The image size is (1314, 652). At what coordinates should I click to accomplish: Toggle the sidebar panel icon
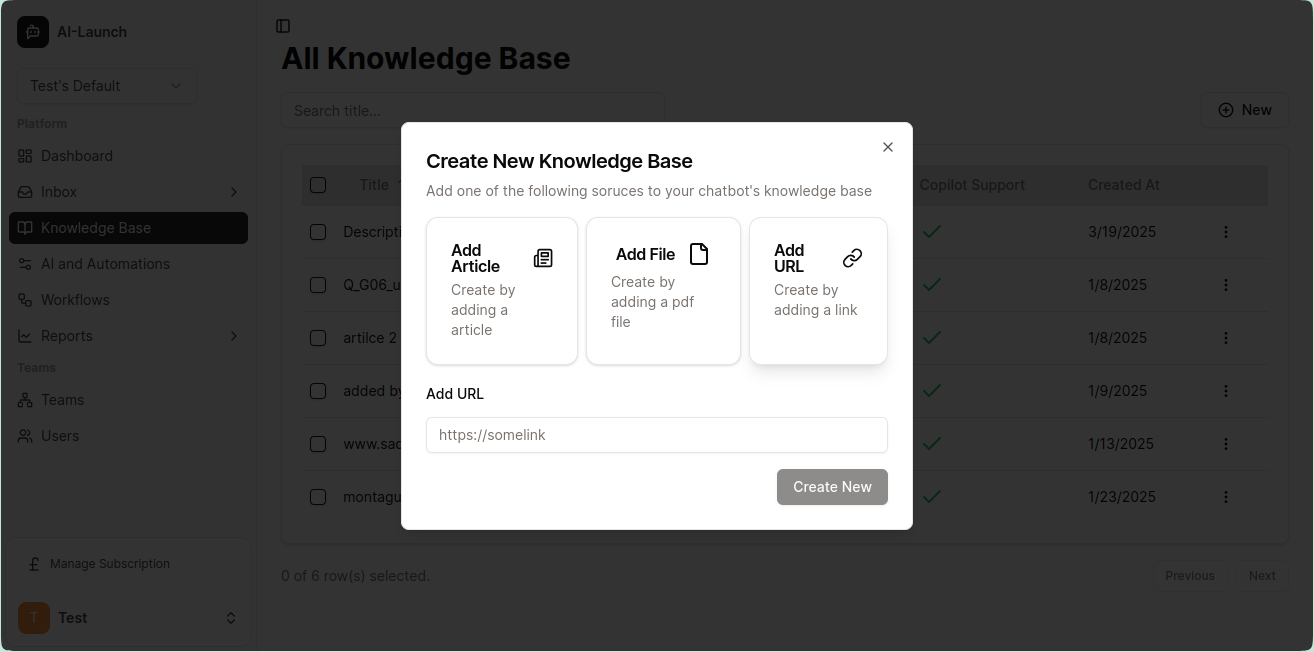283,26
